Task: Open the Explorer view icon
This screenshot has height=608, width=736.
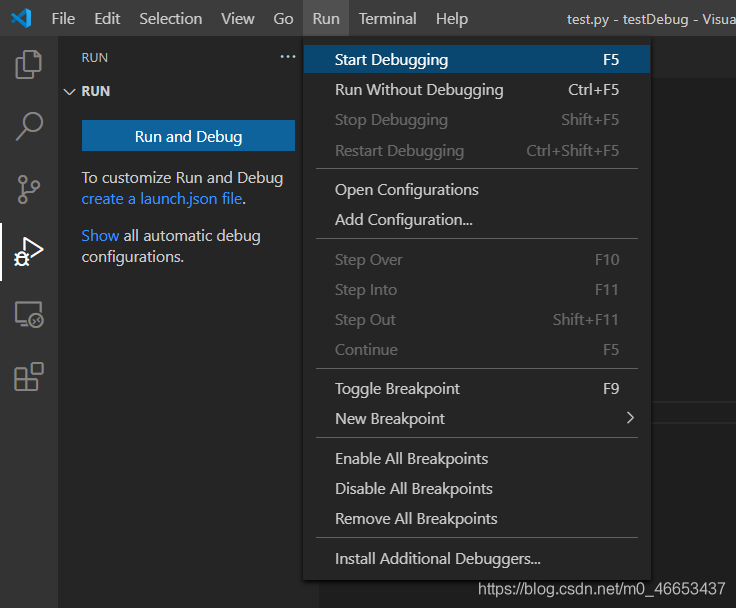Action: (28, 66)
